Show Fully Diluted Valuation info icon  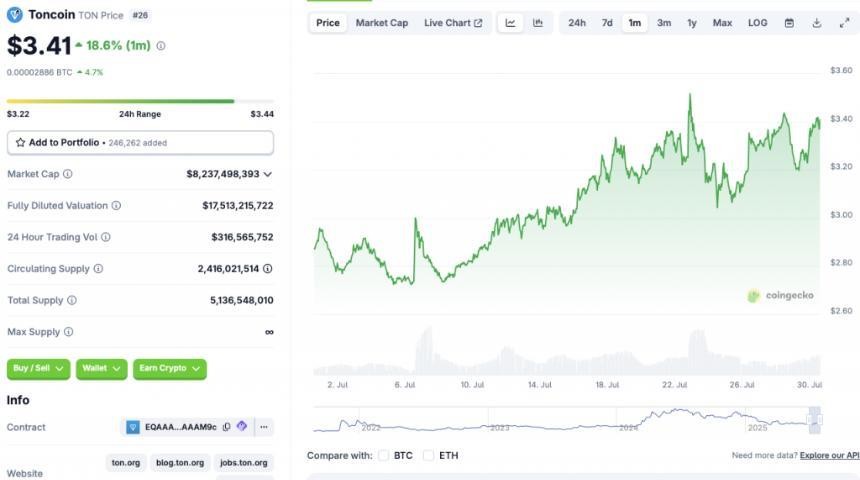click(116, 206)
